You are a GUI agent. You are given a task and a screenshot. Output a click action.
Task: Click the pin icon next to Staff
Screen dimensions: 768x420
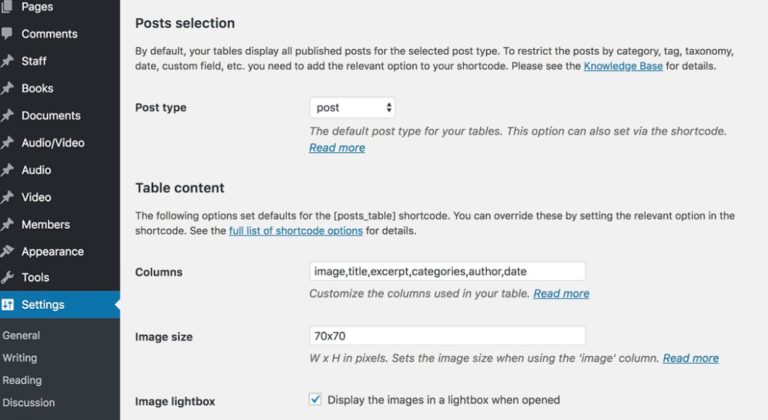click(7, 61)
